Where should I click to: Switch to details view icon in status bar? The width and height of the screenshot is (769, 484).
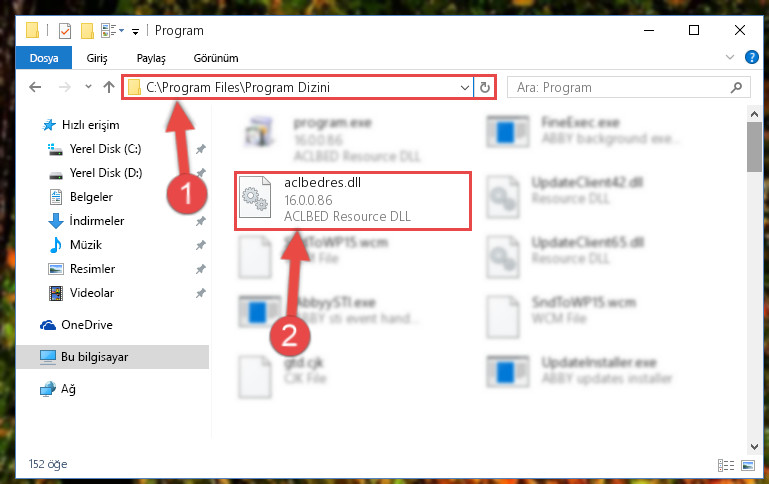[726, 465]
